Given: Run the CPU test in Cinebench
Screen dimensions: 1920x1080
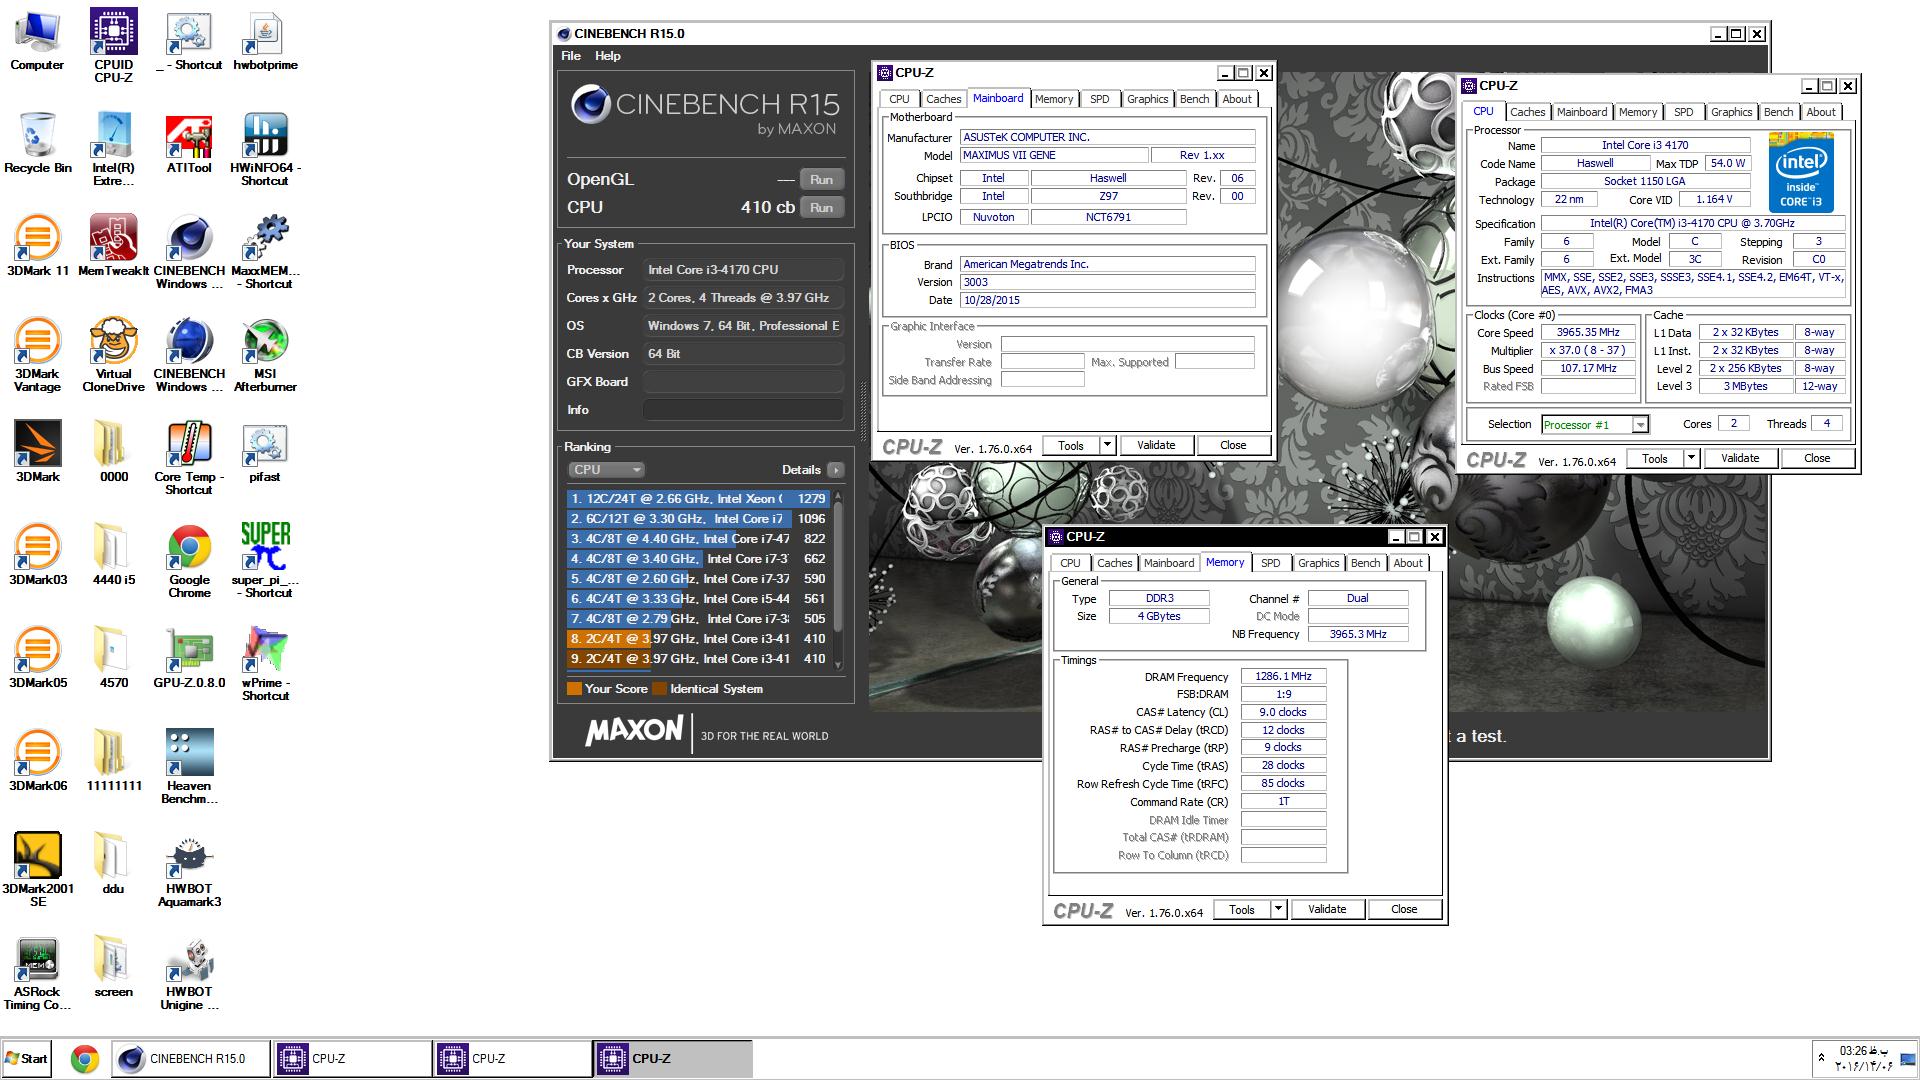Looking at the screenshot, I should pyautogui.click(x=821, y=208).
